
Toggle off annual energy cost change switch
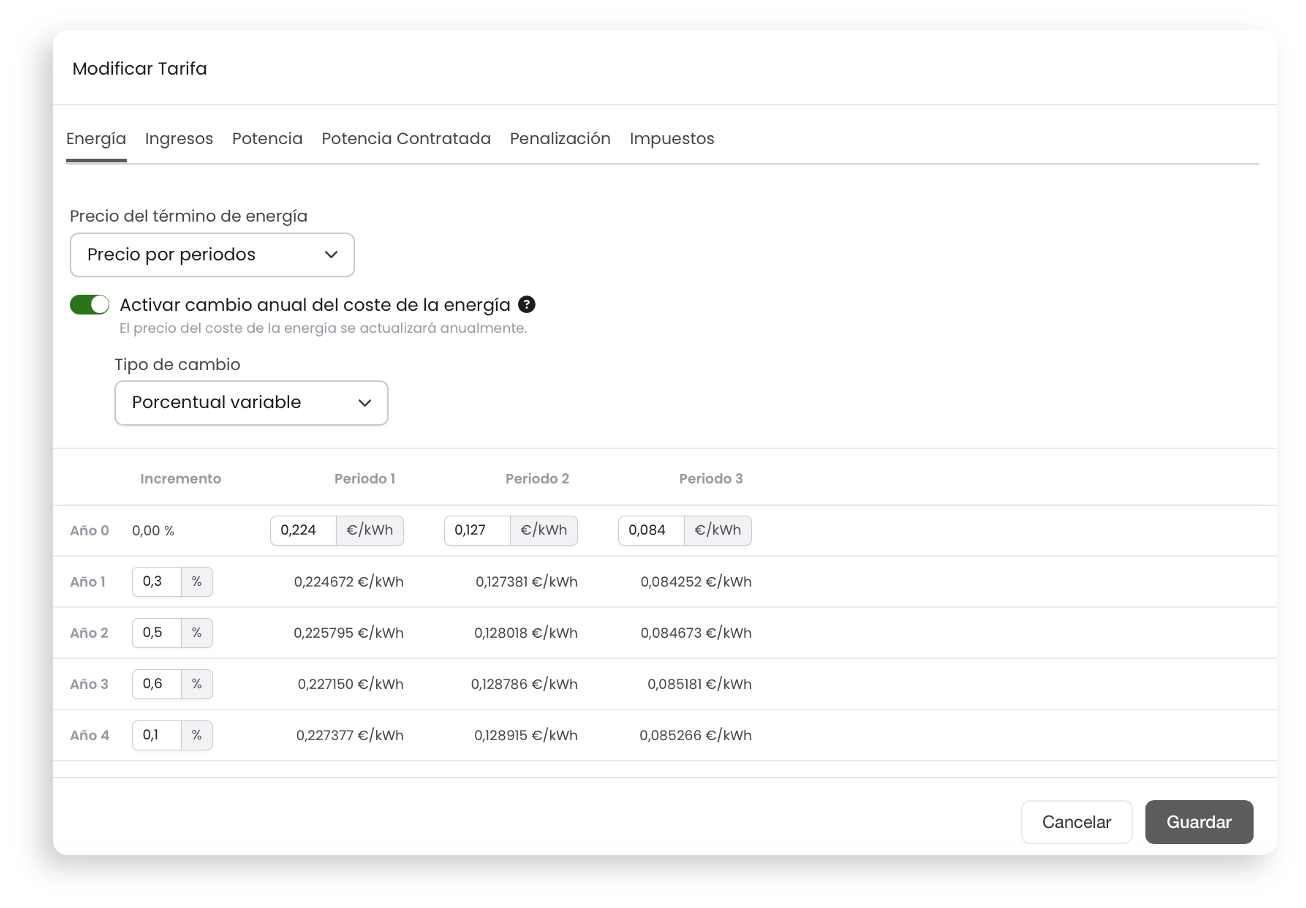(89, 305)
